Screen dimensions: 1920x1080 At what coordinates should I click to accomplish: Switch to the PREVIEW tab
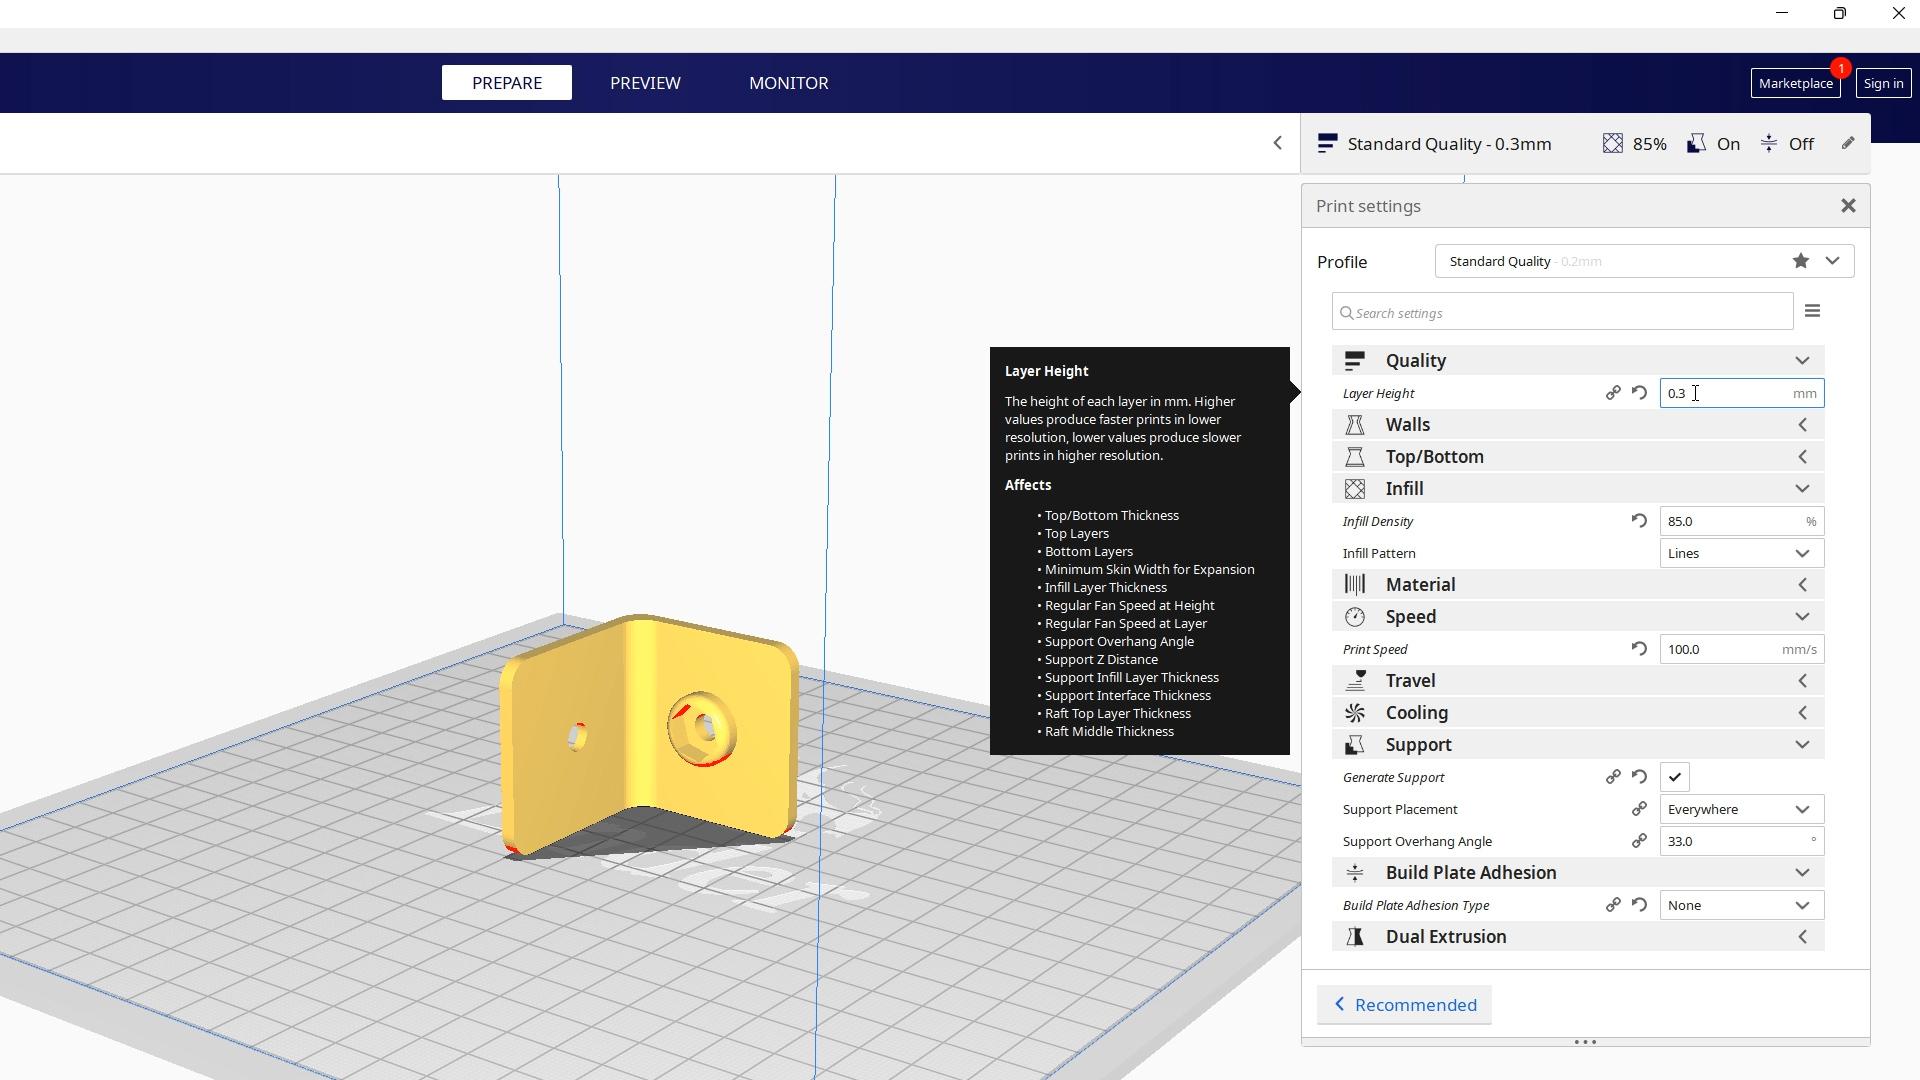pyautogui.click(x=645, y=83)
